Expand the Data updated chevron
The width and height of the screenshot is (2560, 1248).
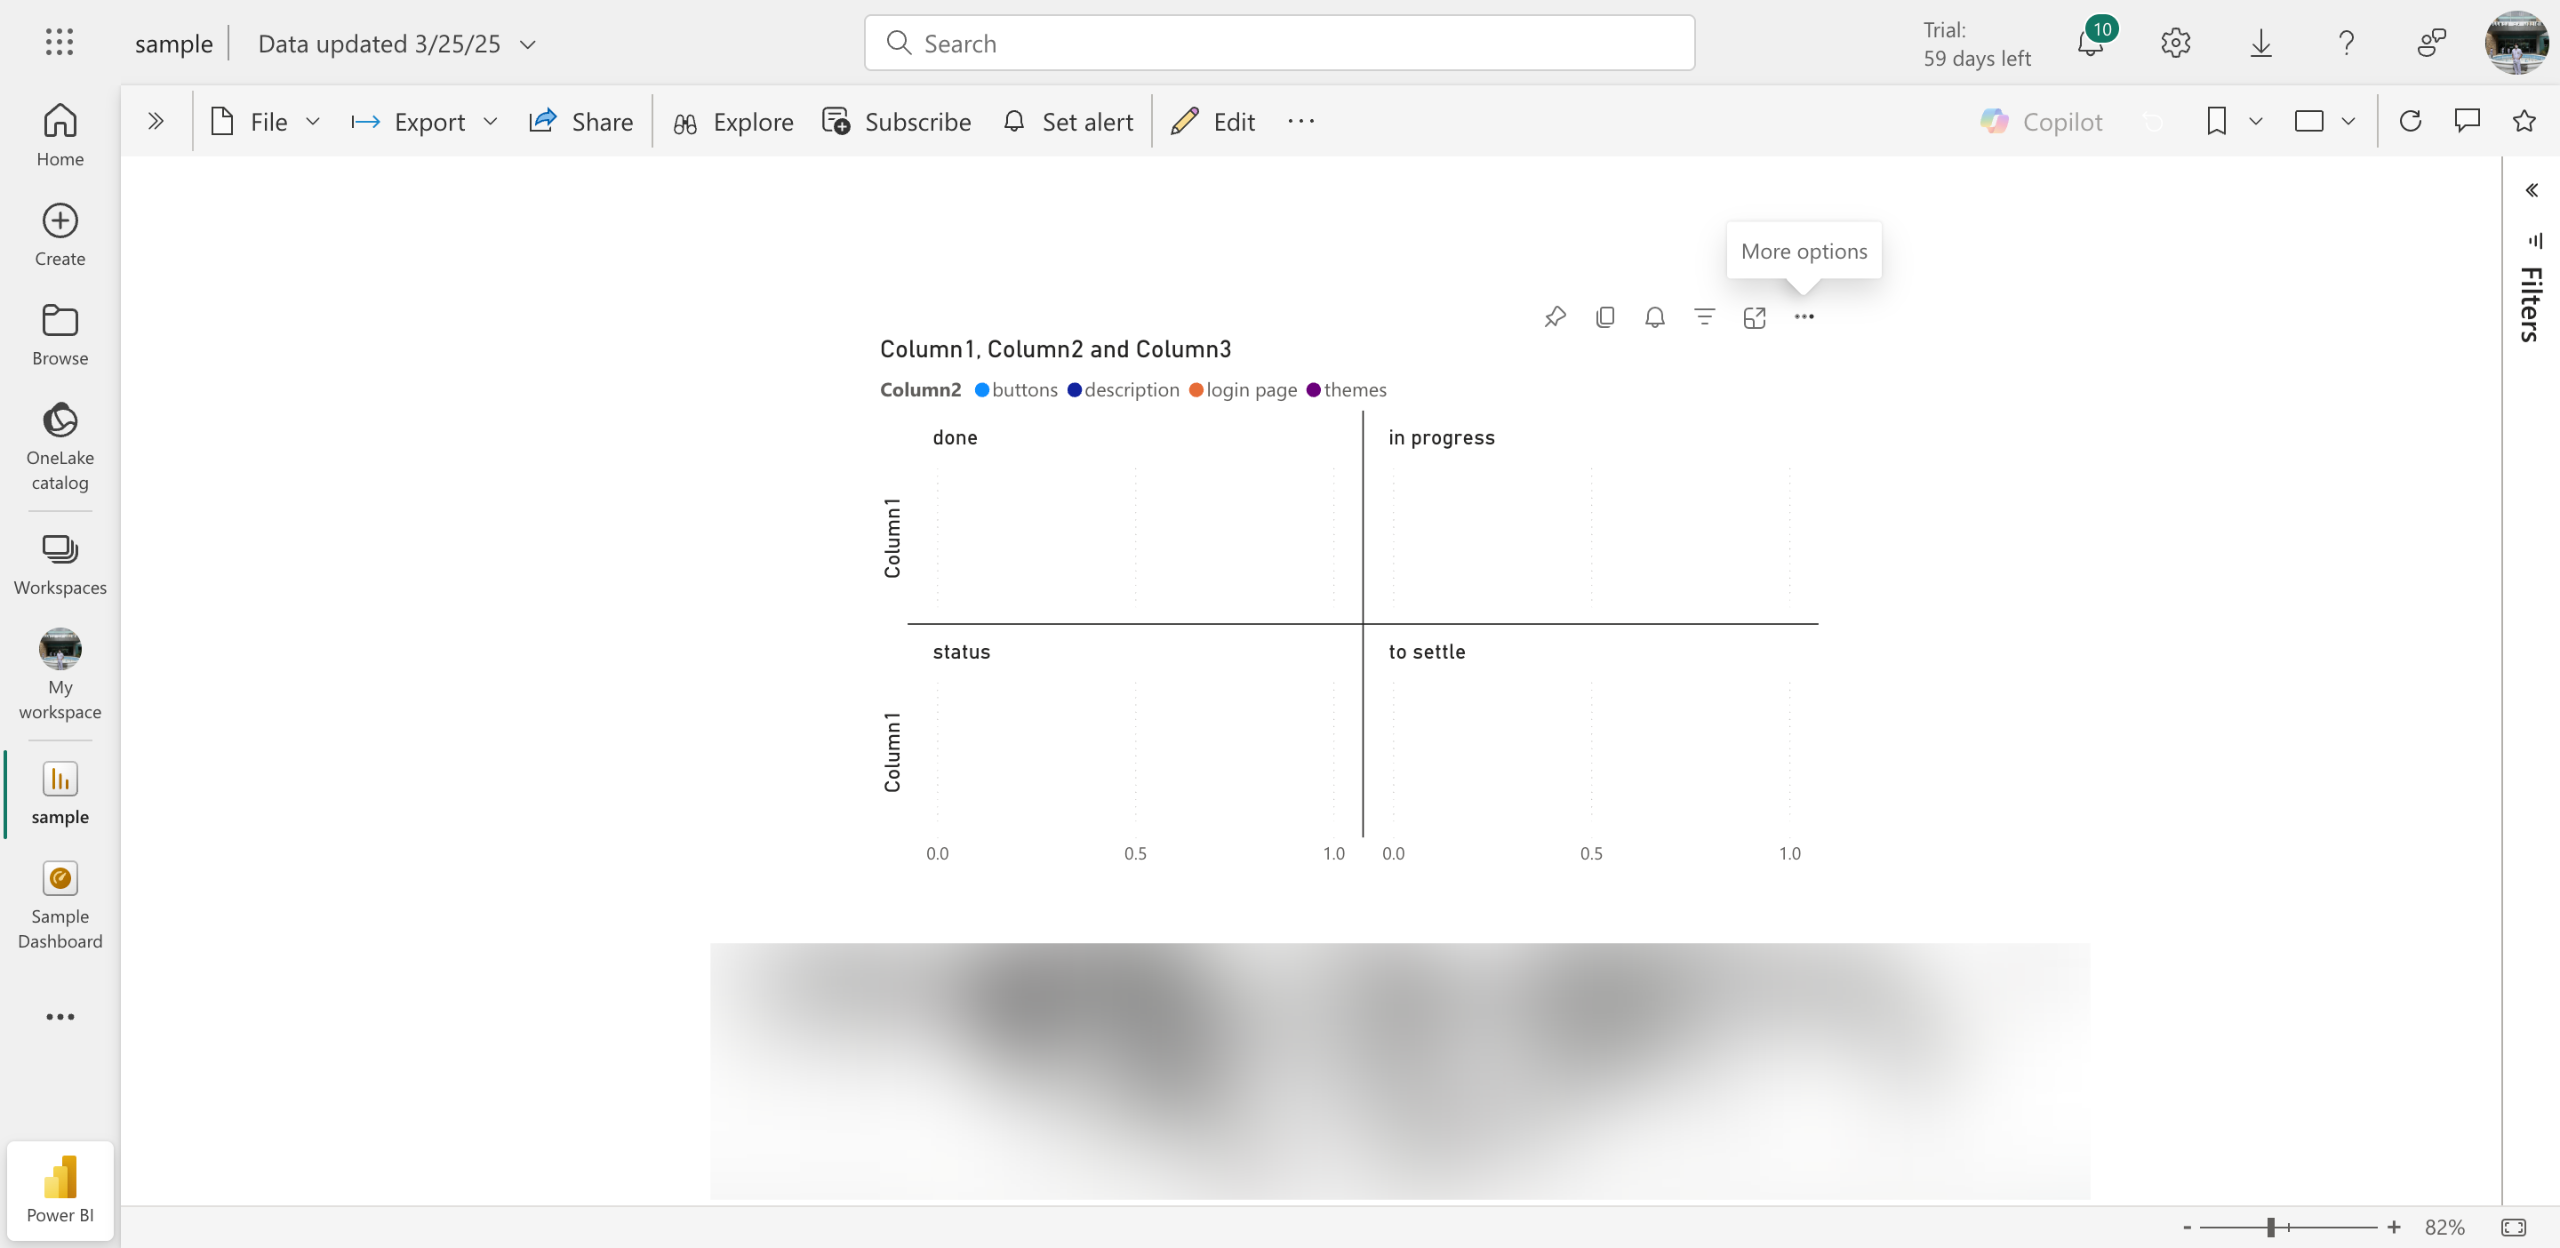coord(529,44)
